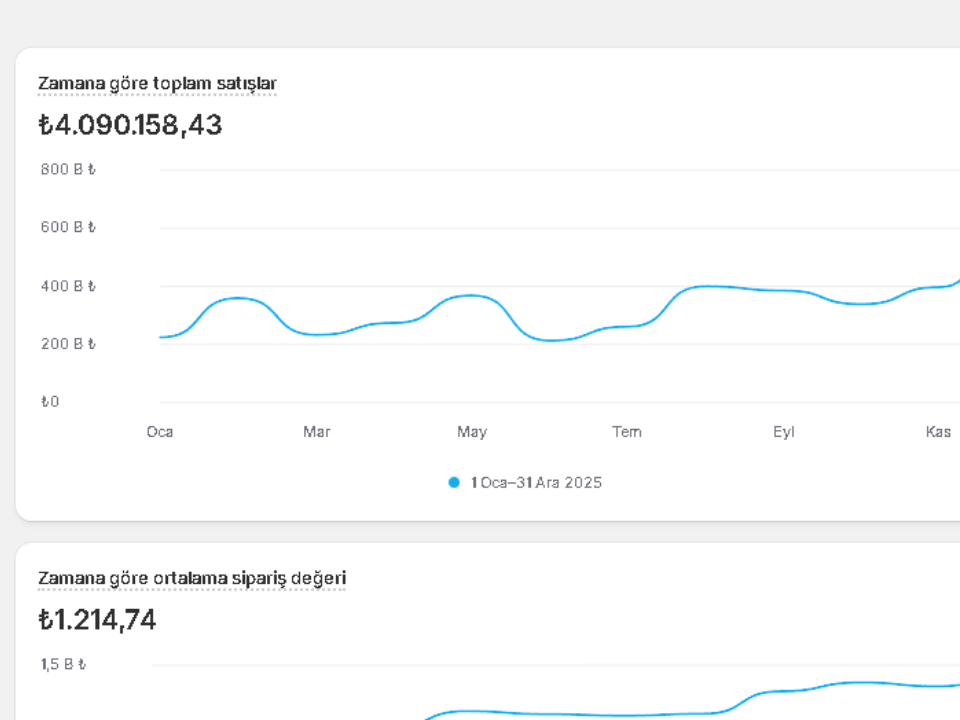Click the '200 B ₺' y-axis label
The width and height of the screenshot is (960, 720).
tap(68, 343)
